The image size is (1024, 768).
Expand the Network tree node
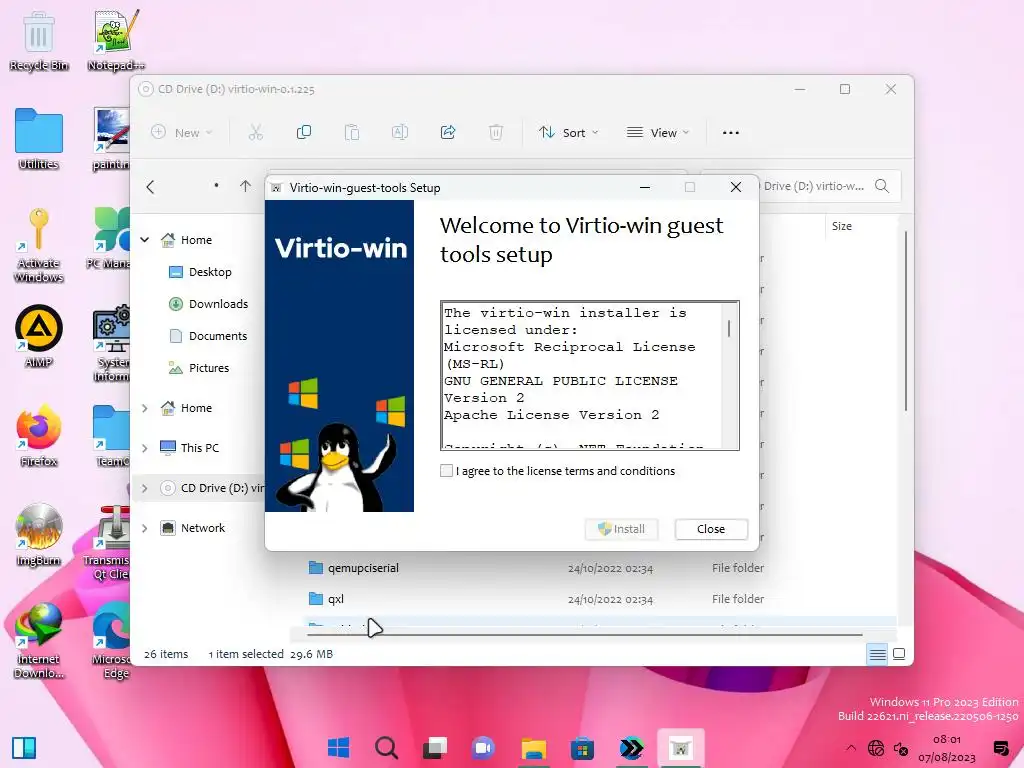coord(144,528)
